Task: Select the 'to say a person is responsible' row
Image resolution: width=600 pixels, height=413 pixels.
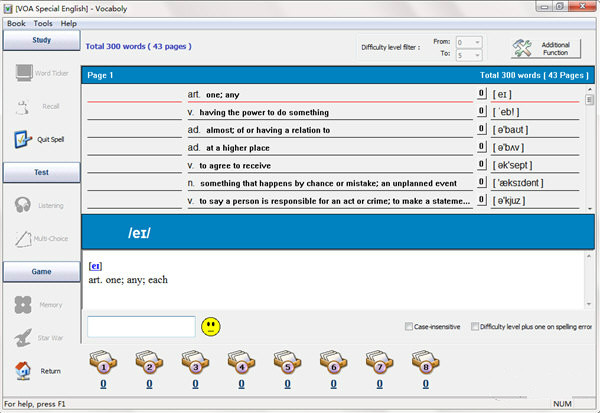Action: [x=330, y=201]
